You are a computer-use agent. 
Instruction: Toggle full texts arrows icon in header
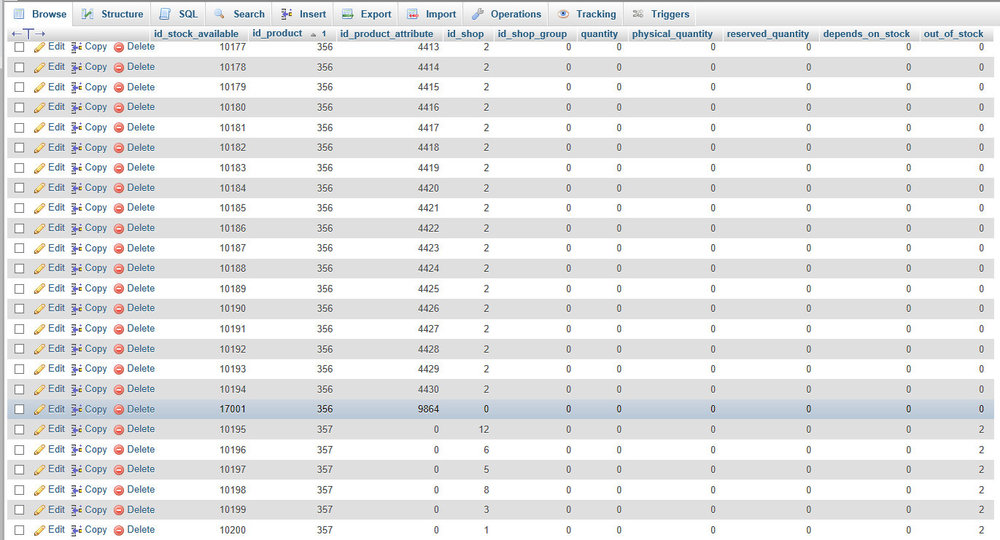click(28, 34)
